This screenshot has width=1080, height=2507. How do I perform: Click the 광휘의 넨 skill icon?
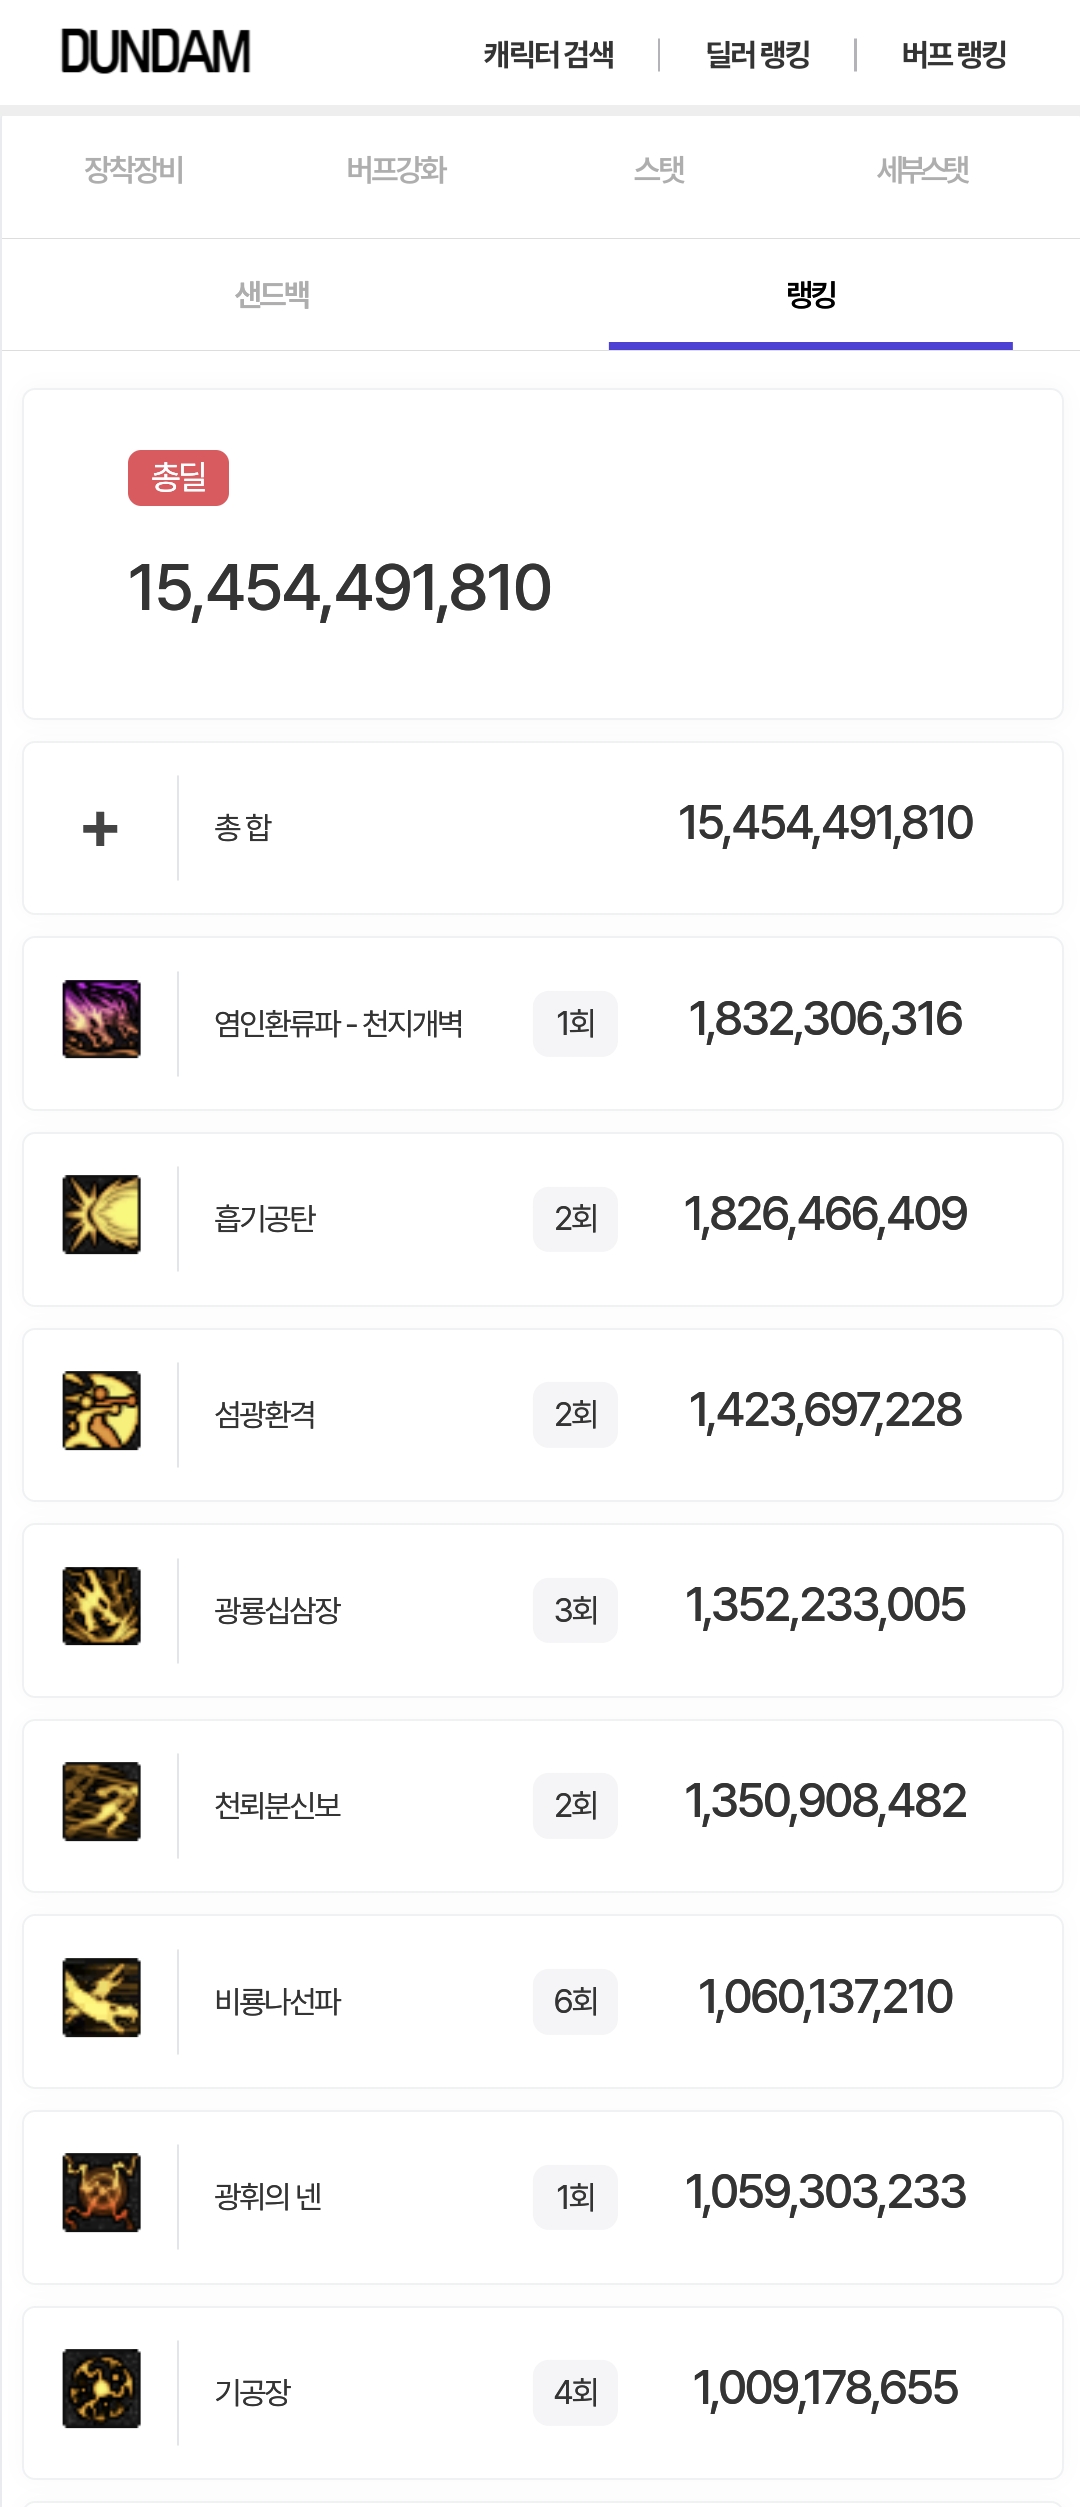101,2192
